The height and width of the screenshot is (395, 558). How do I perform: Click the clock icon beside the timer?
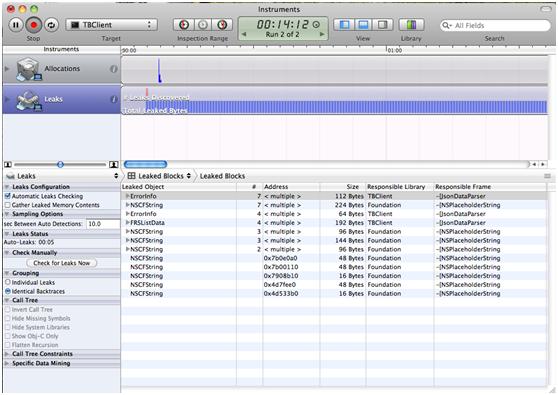(x=316, y=25)
